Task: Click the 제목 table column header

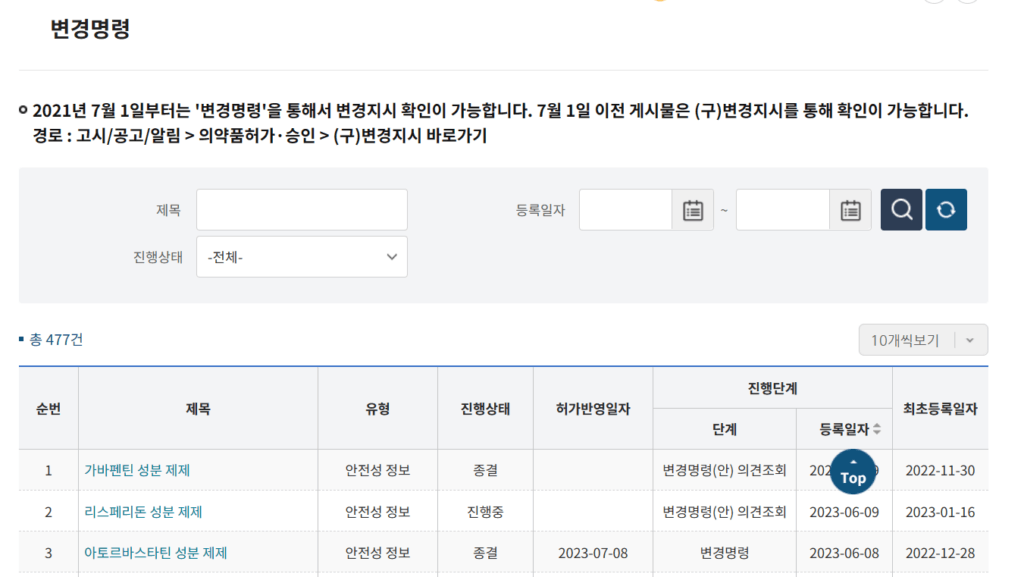Action: click(x=198, y=409)
